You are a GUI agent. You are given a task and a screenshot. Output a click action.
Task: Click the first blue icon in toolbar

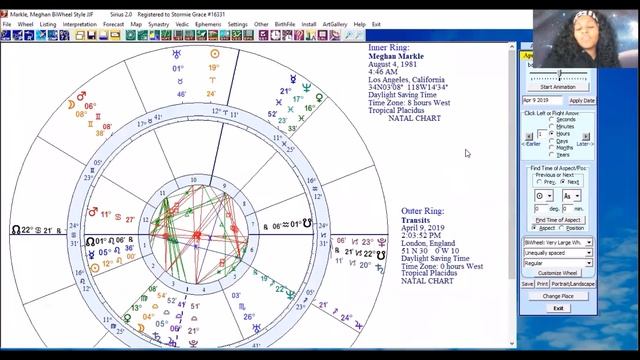[6, 36]
